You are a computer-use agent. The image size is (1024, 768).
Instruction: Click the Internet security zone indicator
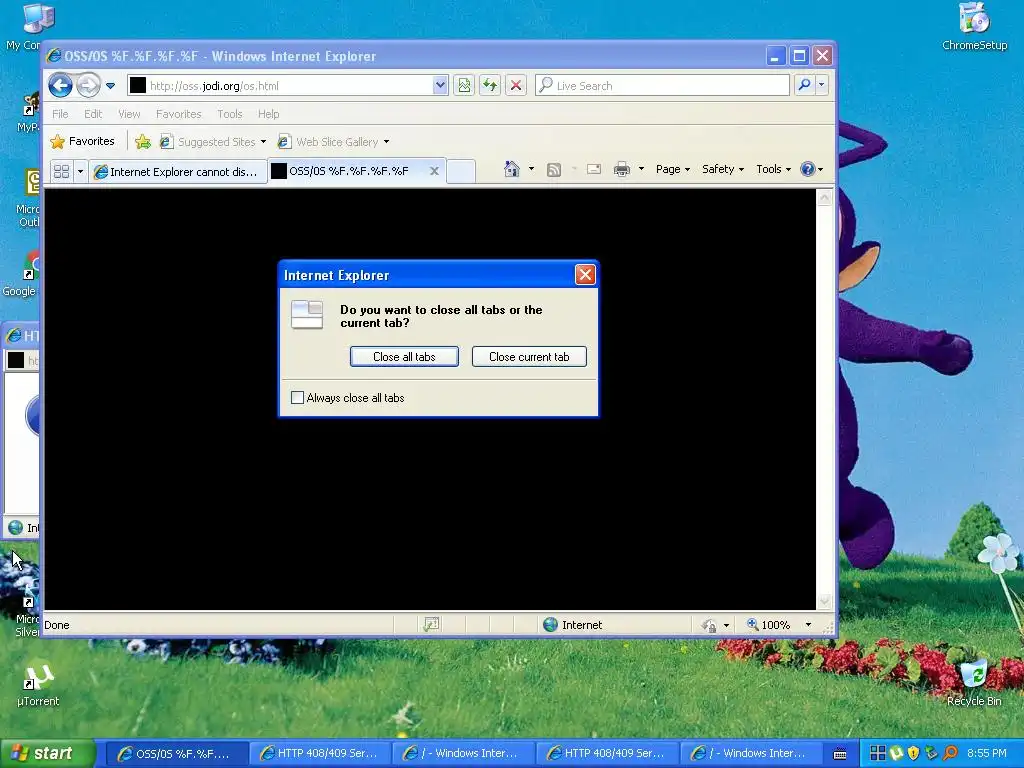click(x=573, y=625)
